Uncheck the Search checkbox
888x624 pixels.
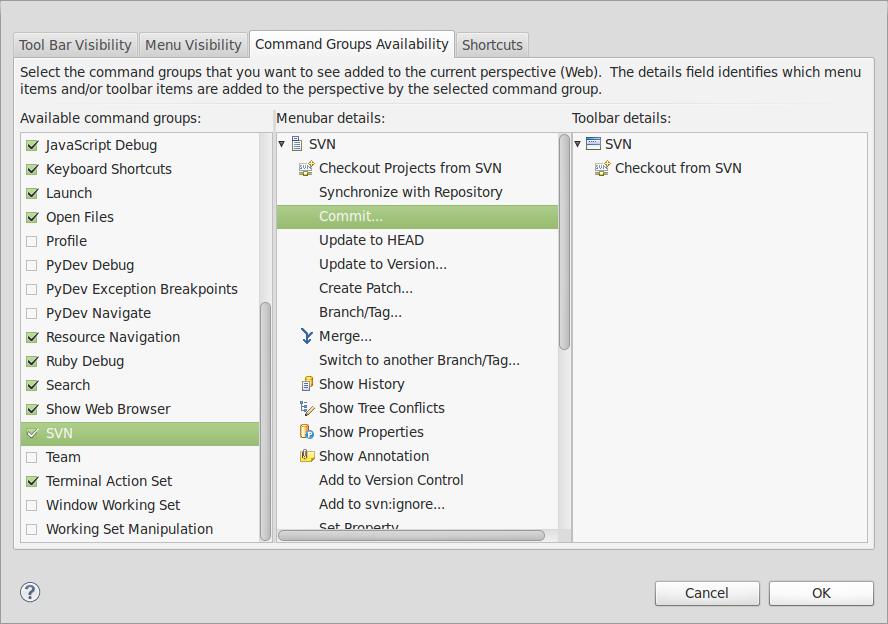tap(32, 386)
